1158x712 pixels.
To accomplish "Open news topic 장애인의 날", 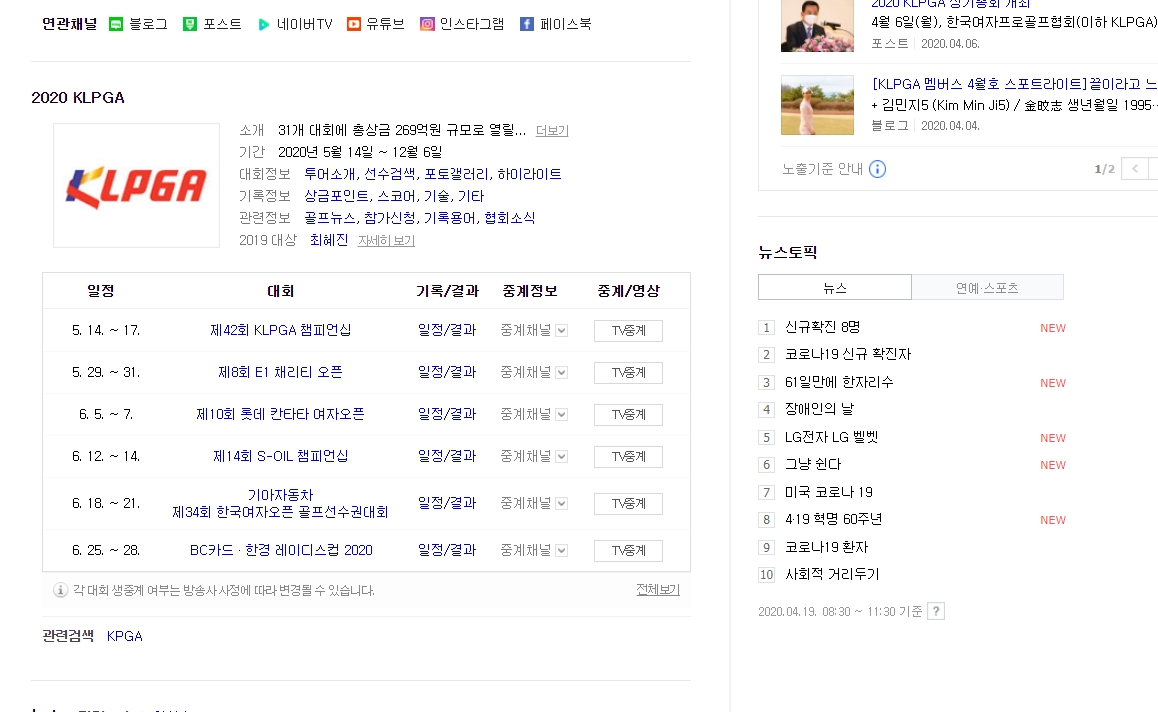I will 819,409.
